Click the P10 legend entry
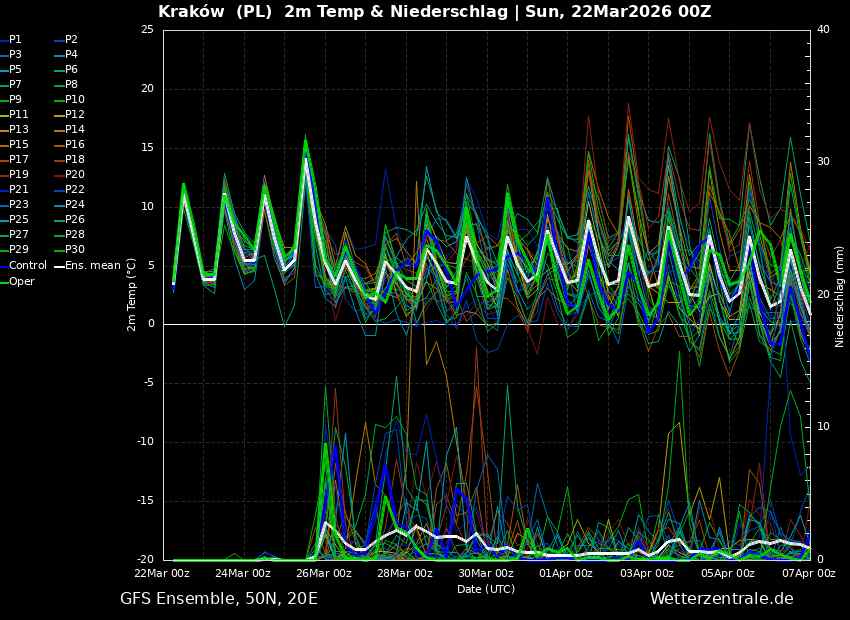 69,99
